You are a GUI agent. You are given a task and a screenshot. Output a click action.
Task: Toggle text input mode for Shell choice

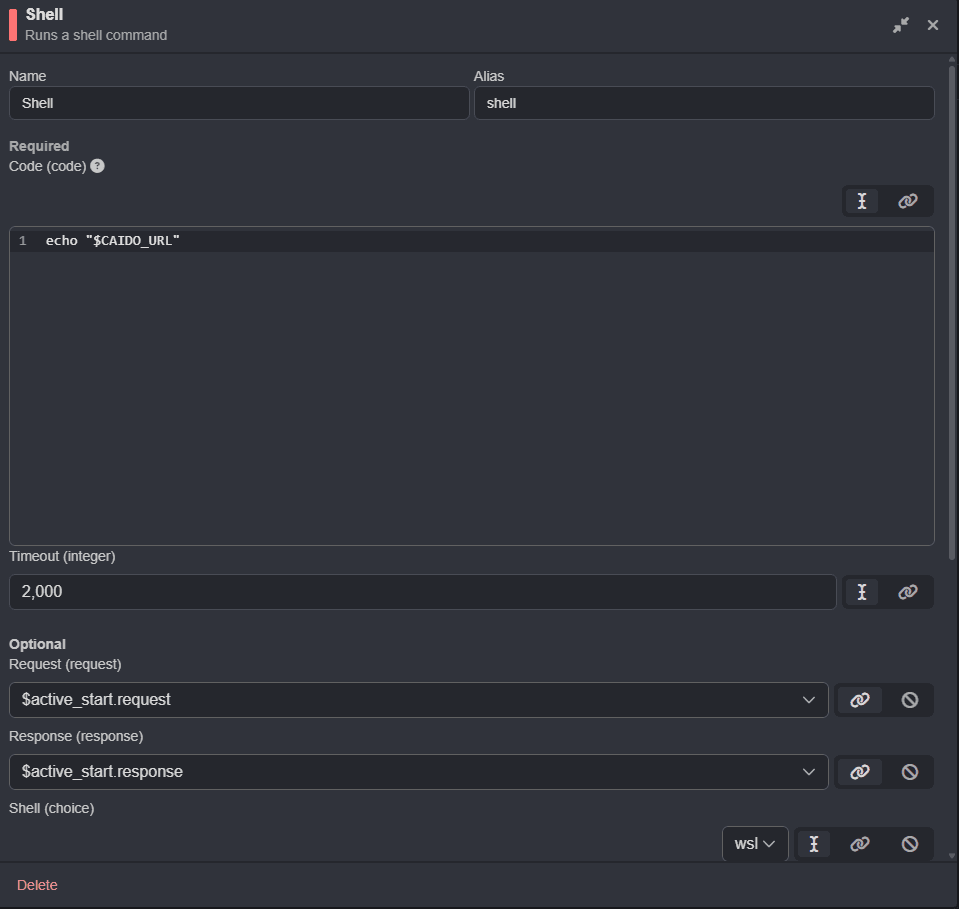point(812,843)
